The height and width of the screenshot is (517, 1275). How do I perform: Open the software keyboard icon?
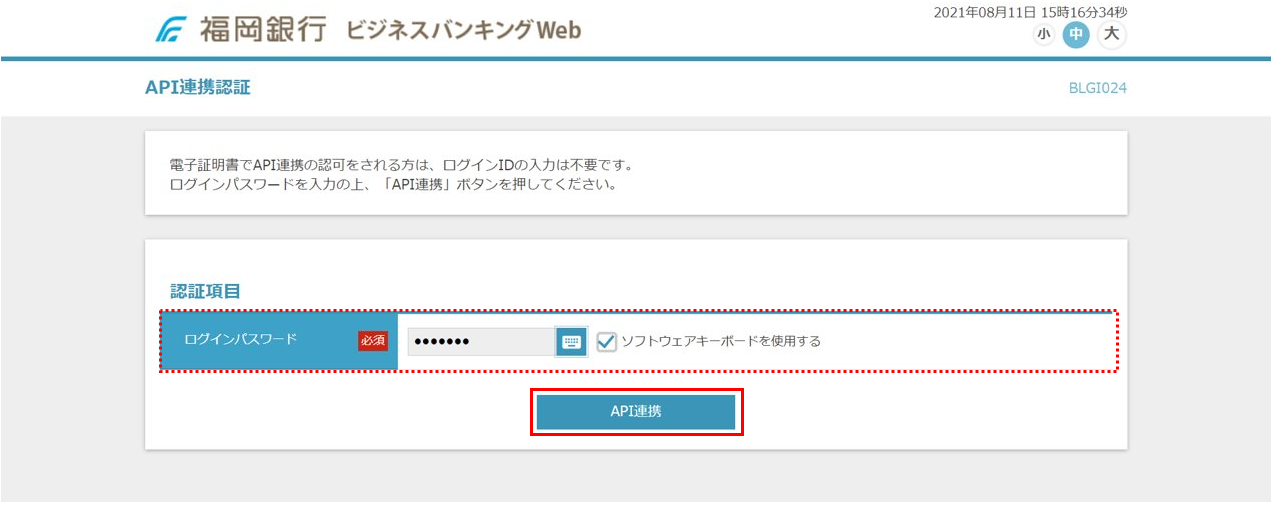pyautogui.click(x=571, y=342)
